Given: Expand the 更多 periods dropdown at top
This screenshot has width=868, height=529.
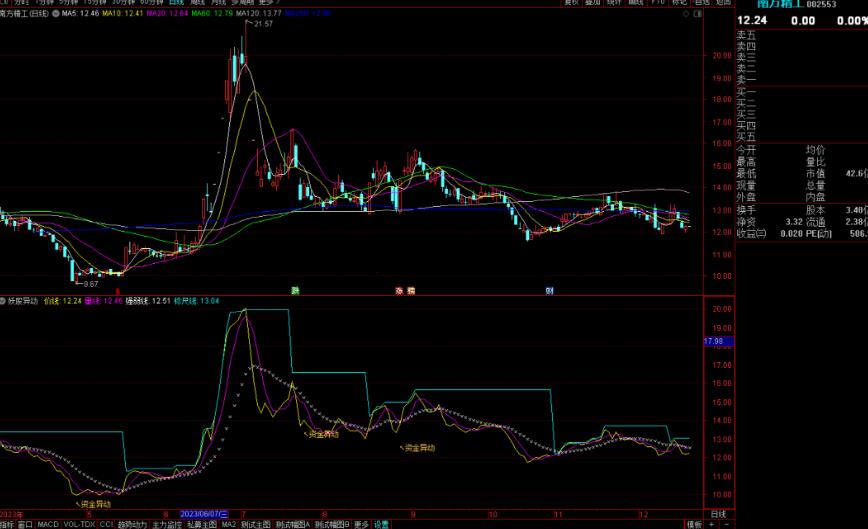Looking at the screenshot, I should pyautogui.click(x=268, y=2).
